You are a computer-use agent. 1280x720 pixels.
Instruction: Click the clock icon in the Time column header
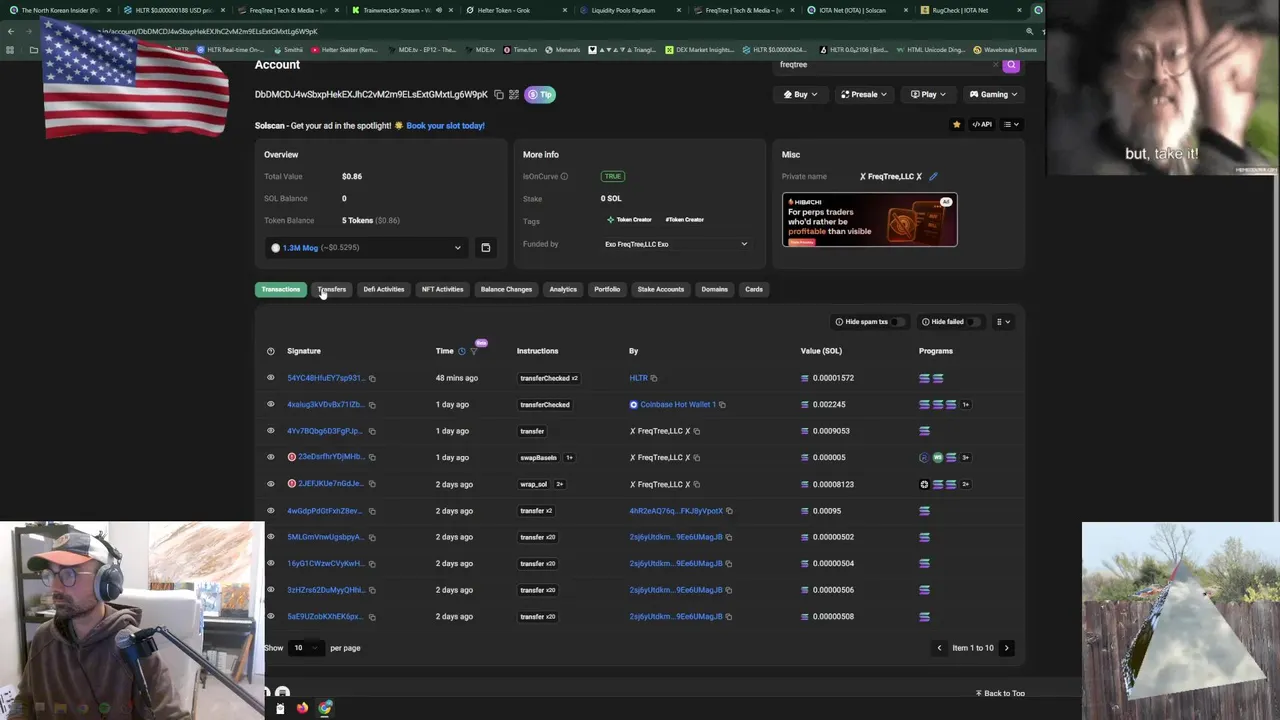(x=462, y=351)
